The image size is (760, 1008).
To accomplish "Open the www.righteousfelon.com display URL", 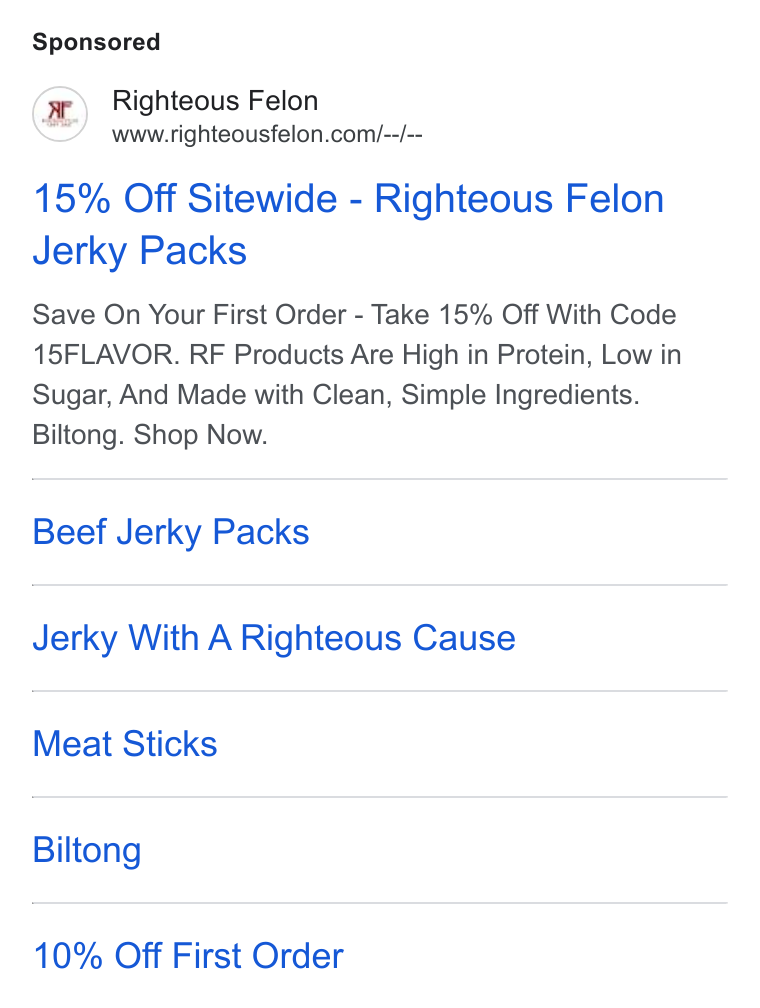I will point(267,135).
